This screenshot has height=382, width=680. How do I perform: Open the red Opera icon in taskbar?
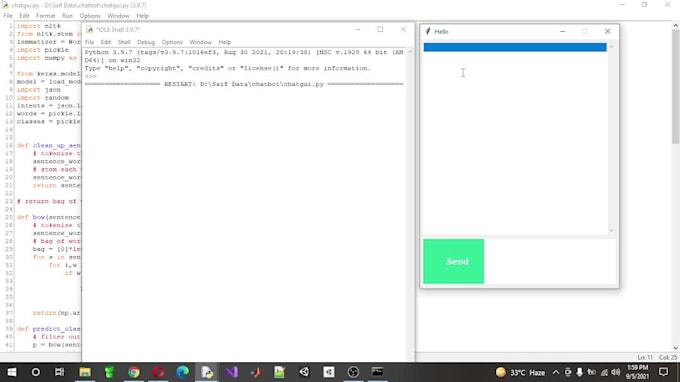[158, 372]
